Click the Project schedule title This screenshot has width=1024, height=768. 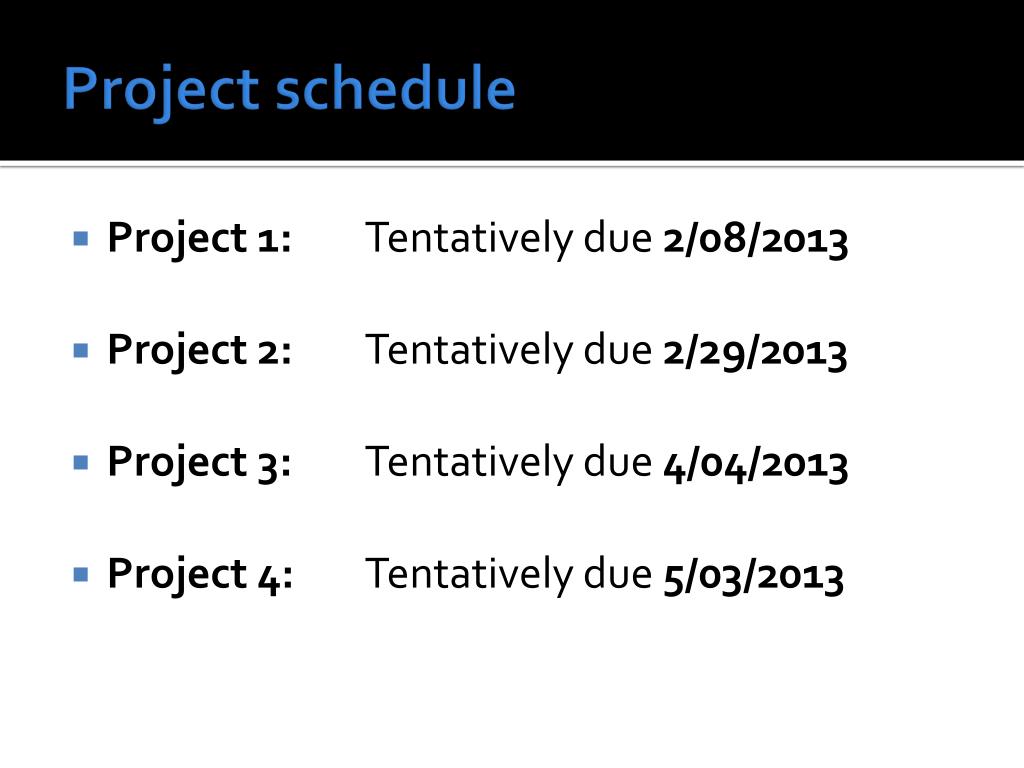[x=289, y=89]
